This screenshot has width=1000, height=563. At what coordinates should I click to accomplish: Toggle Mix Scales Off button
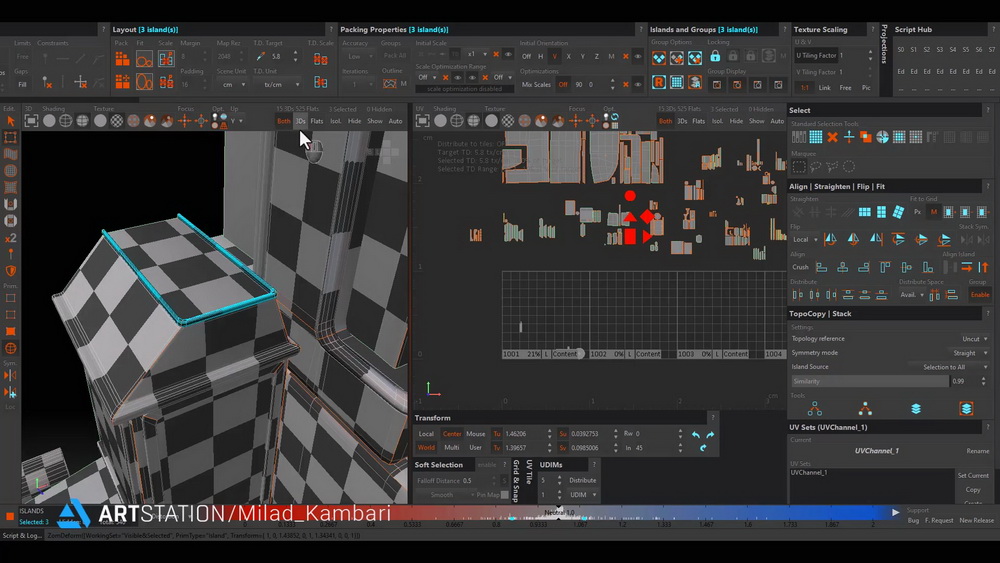coord(563,84)
